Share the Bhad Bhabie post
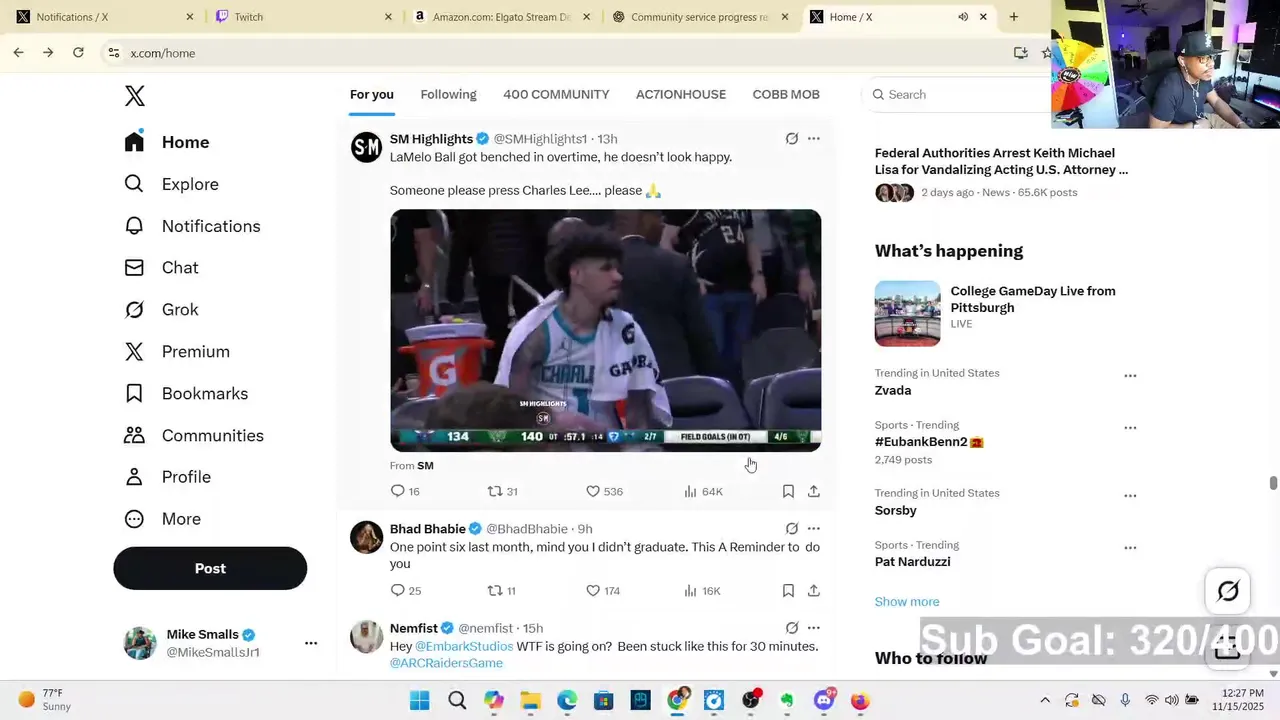This screenshot has width=1280, height=720. point(814,591)
